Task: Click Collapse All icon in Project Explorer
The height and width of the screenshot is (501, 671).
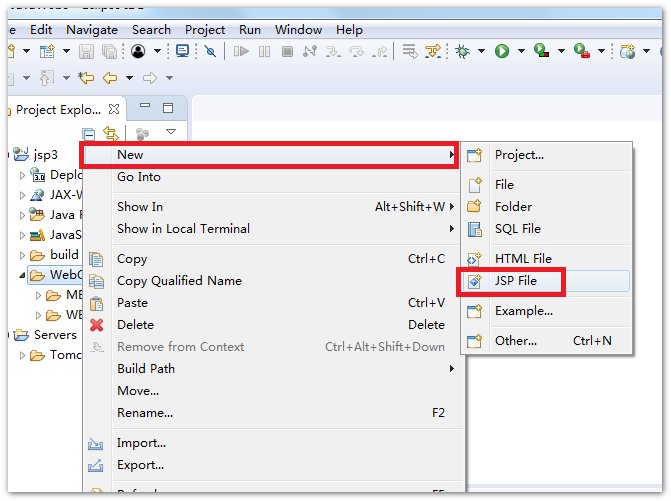Action: pos(89,133)
